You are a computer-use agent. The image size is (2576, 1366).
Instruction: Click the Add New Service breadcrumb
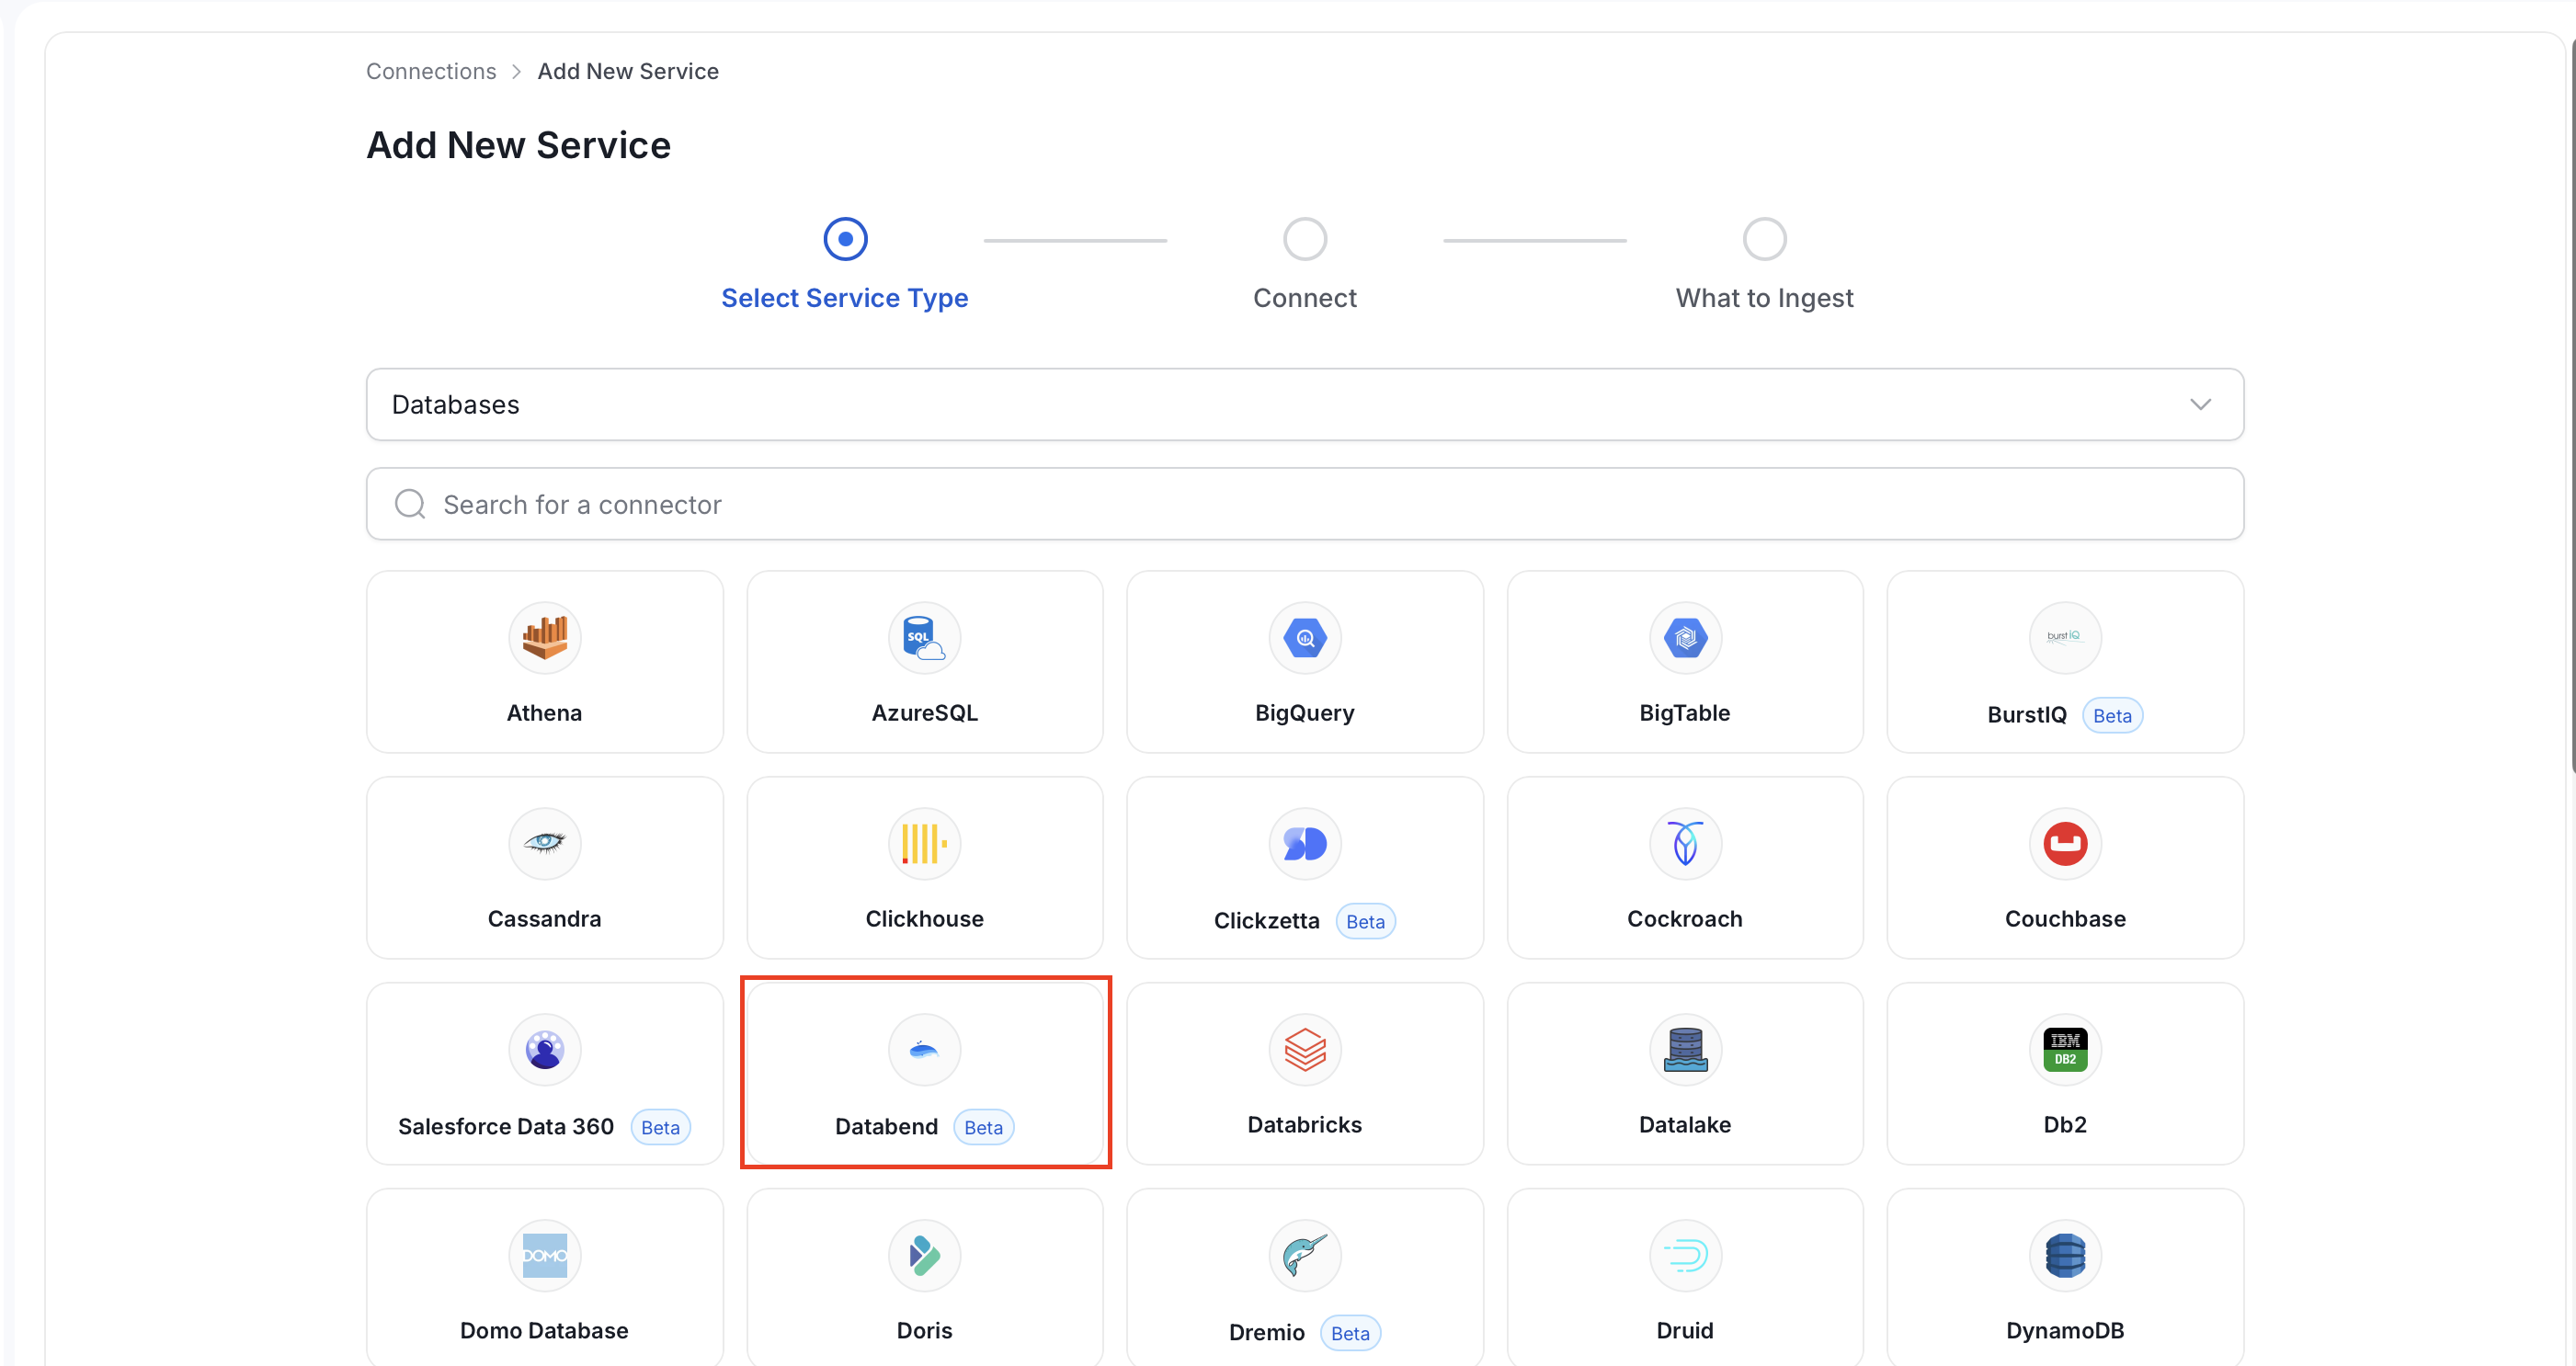tap(628, 71)
